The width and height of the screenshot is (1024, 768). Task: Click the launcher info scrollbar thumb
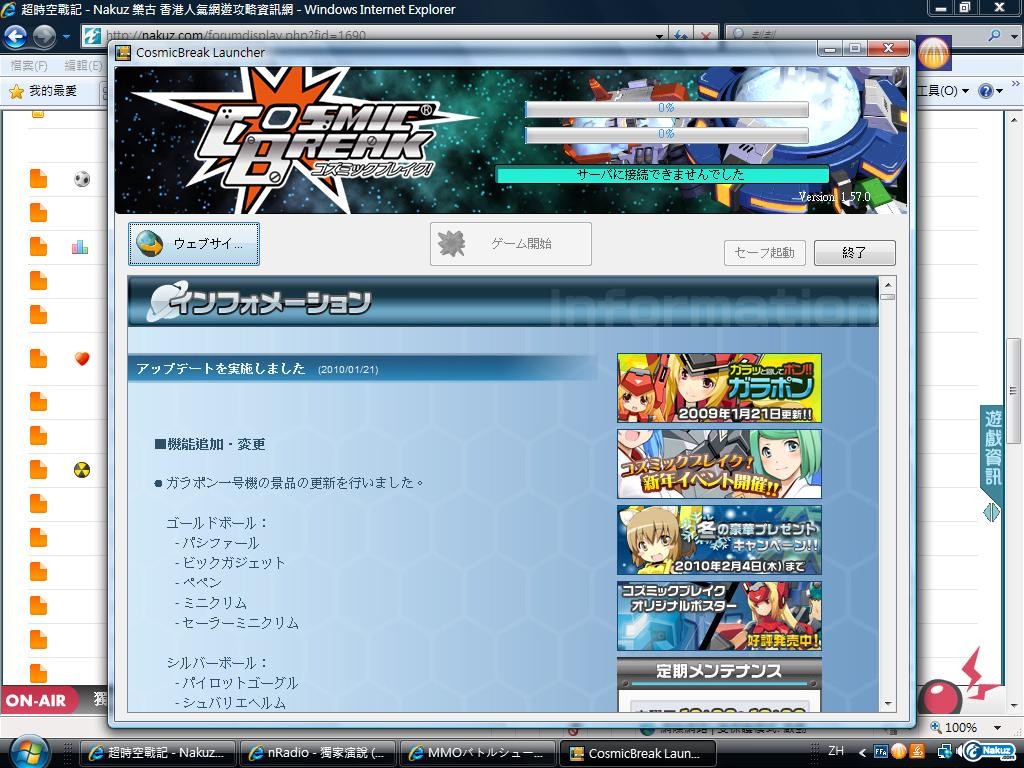click(888, 297)
